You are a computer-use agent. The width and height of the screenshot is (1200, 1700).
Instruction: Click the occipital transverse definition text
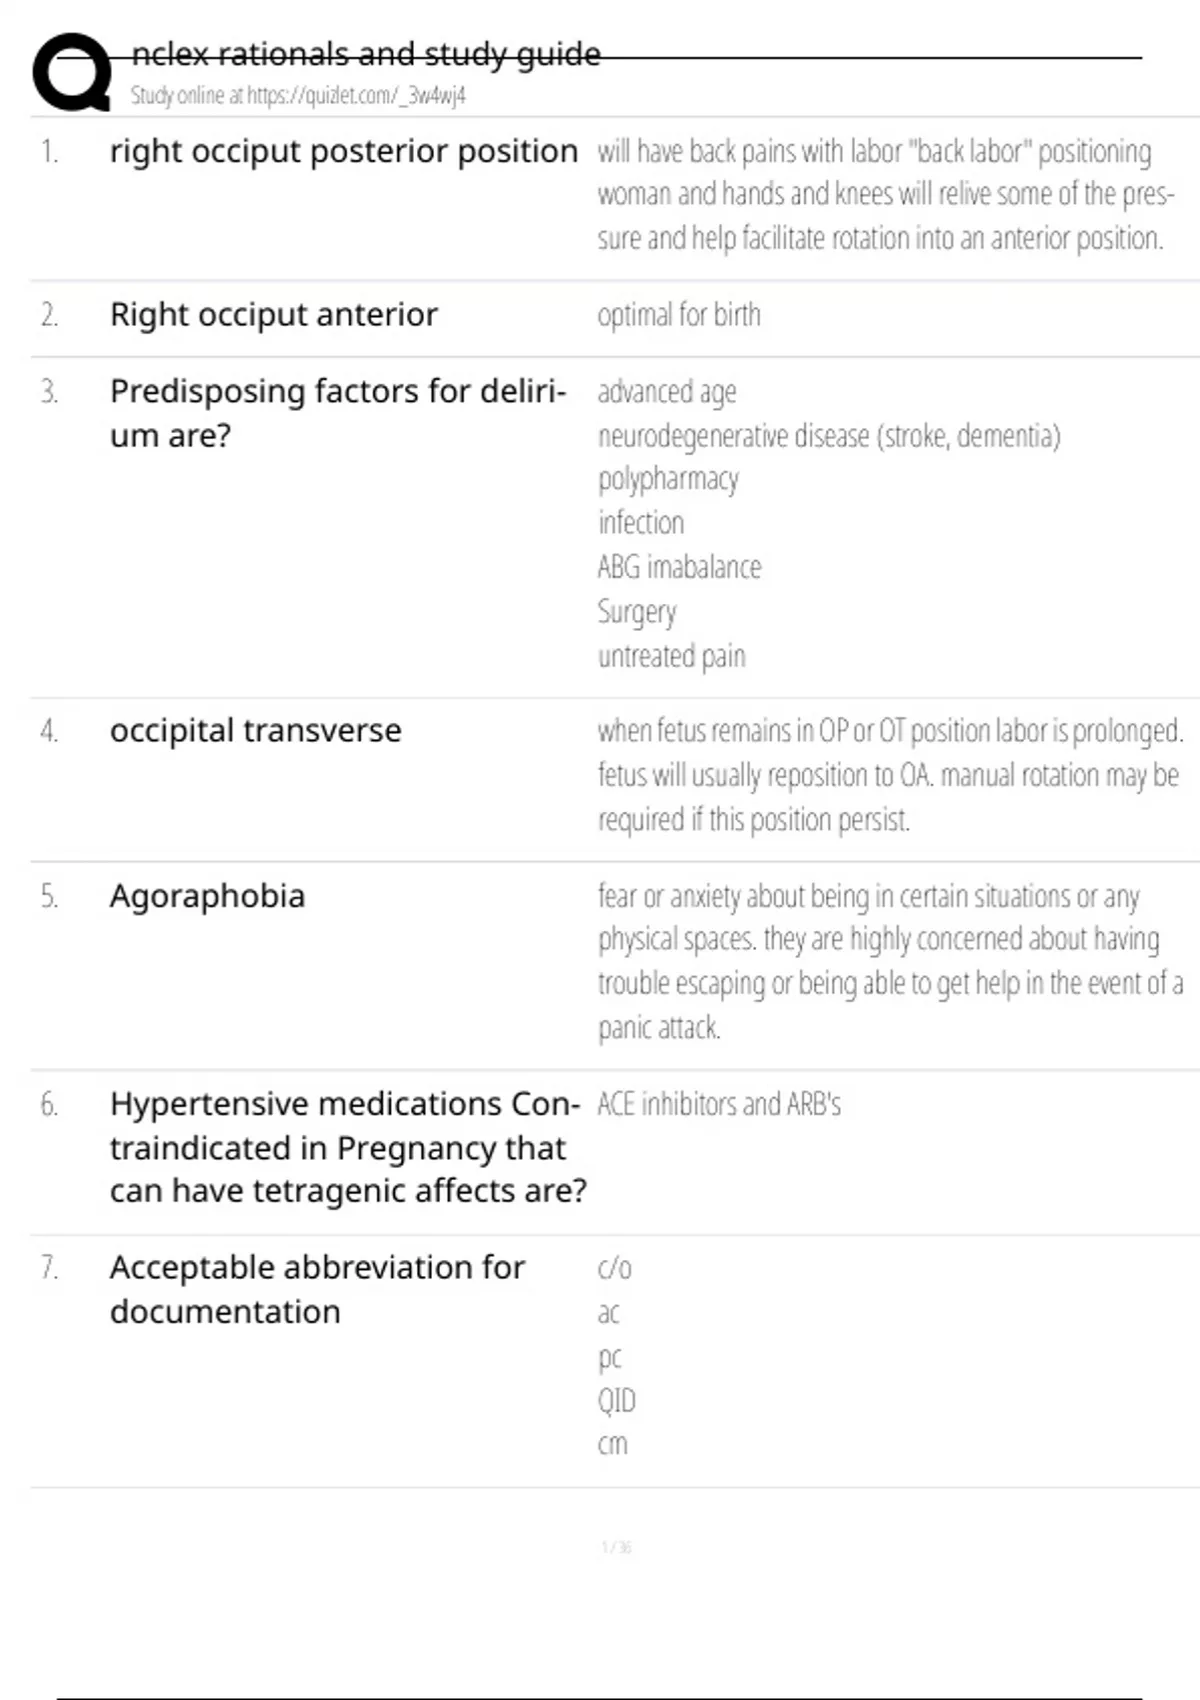[890, 775]
